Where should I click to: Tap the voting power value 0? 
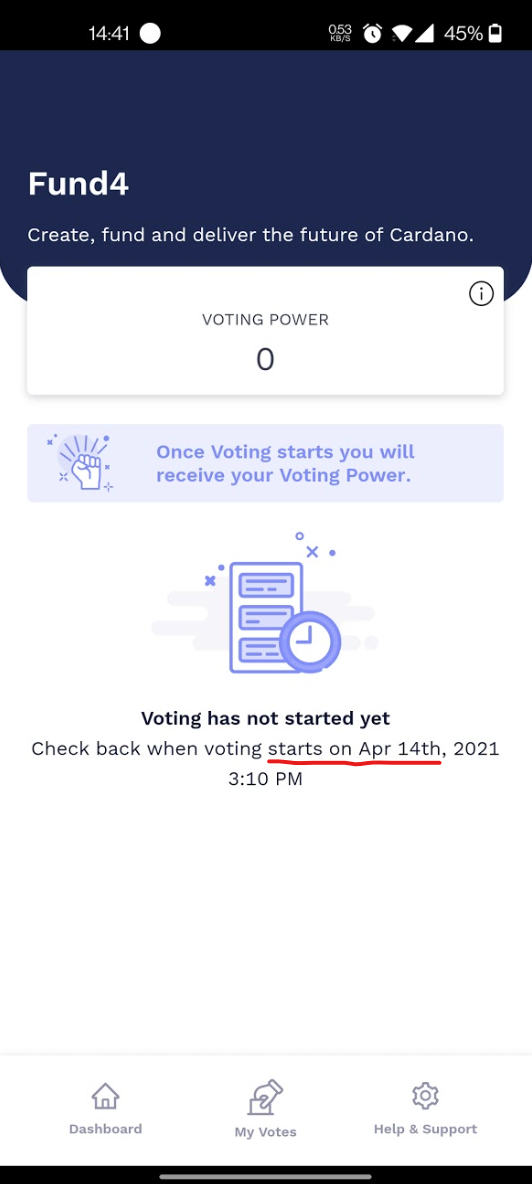pos(265,359)
